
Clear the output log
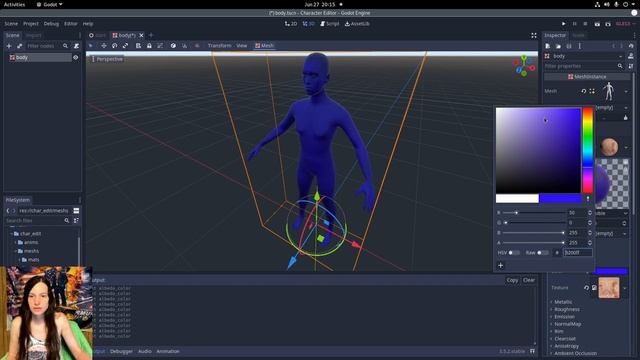pyautogui.click(x=529, y=280)
